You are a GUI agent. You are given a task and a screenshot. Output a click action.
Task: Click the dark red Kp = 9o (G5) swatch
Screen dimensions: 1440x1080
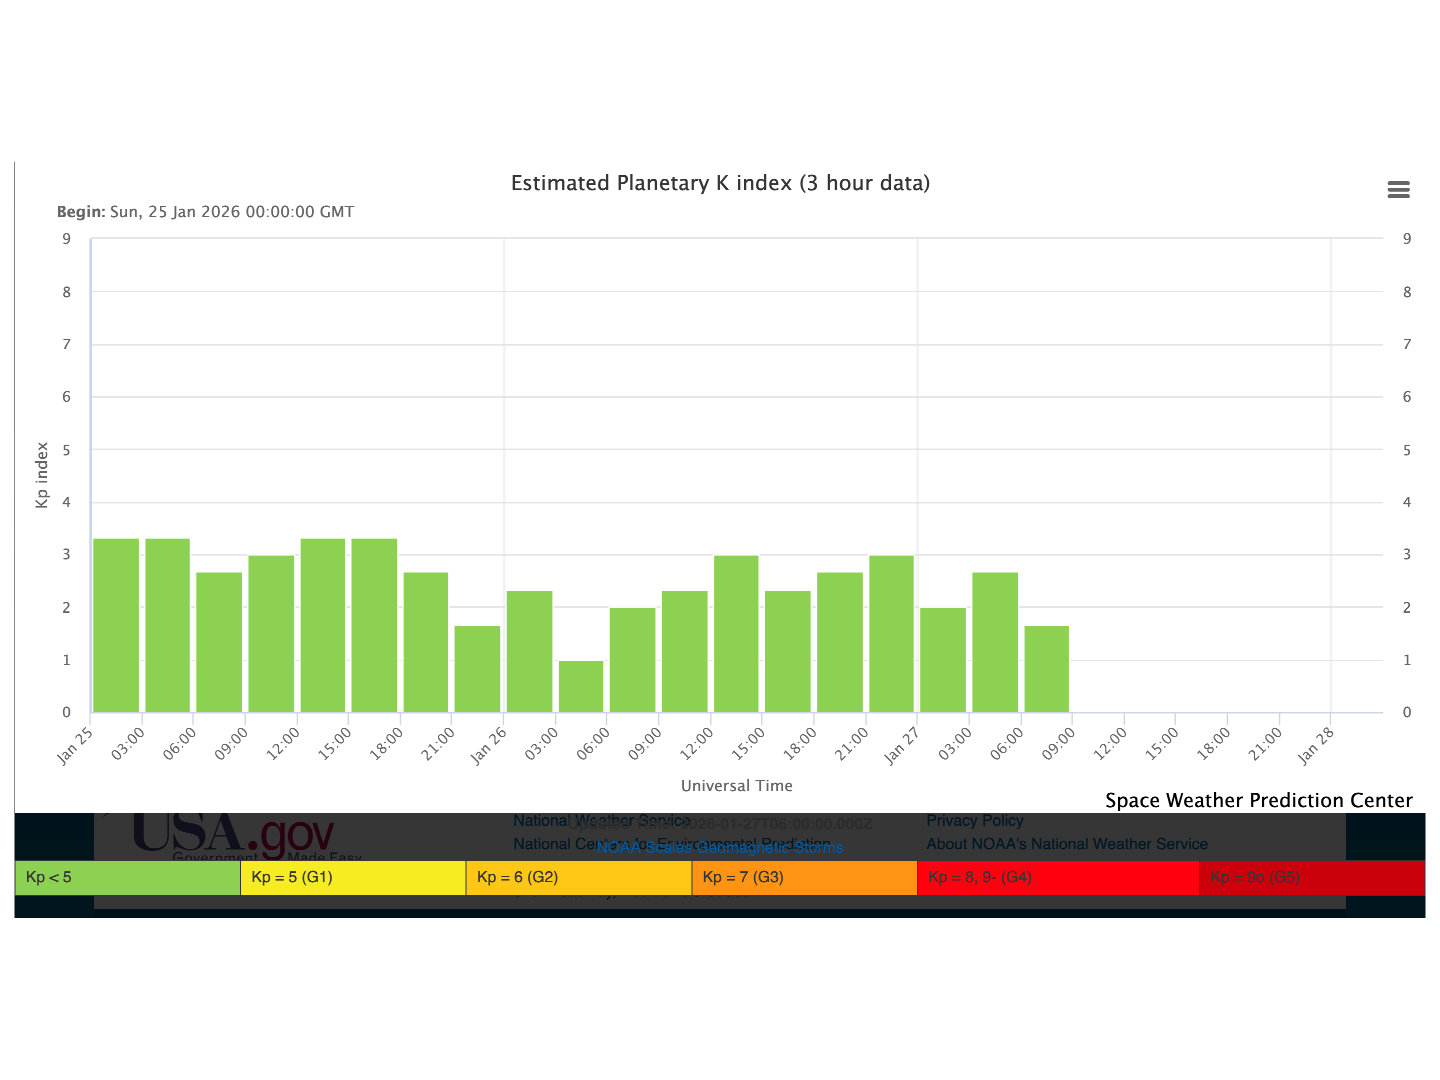click(1311, 878)
